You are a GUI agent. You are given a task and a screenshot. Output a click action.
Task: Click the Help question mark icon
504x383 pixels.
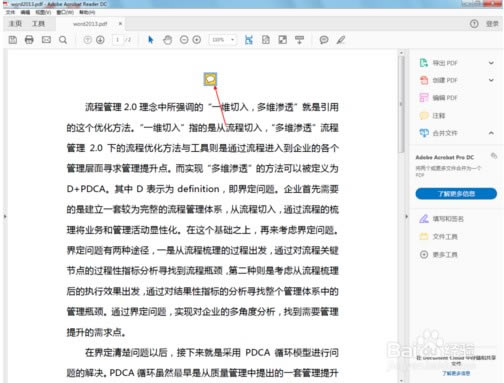click(474, 24)
